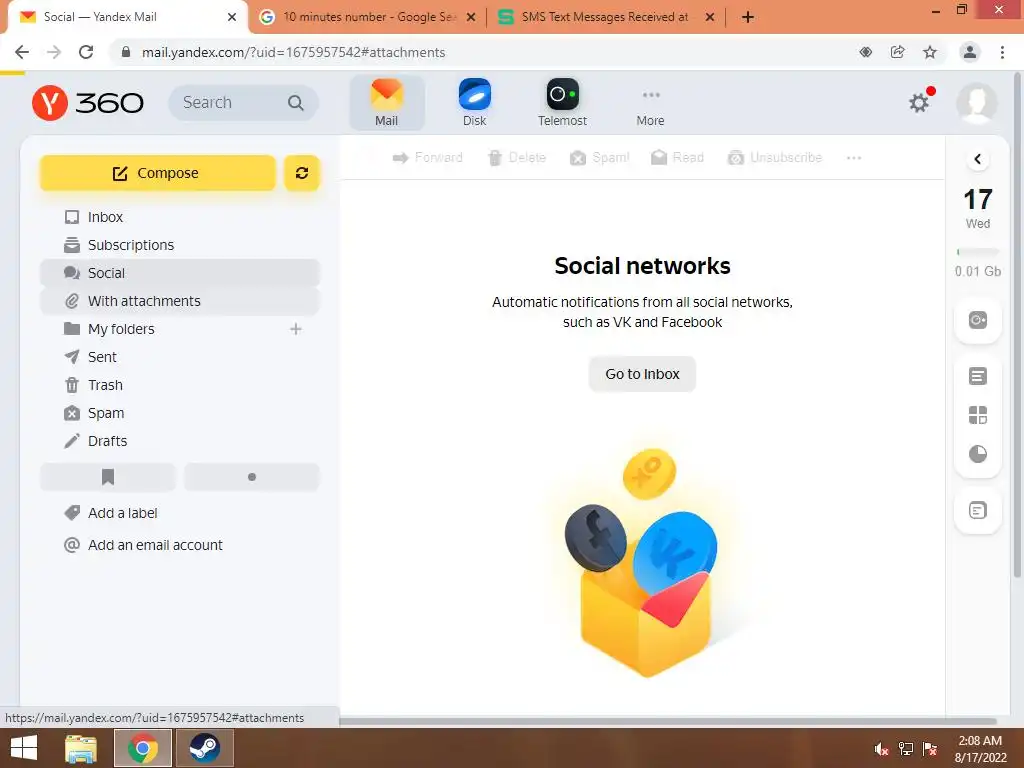The image size is (1024, 768).
Task: Launch Telemost video meetings
Action: 562,103
